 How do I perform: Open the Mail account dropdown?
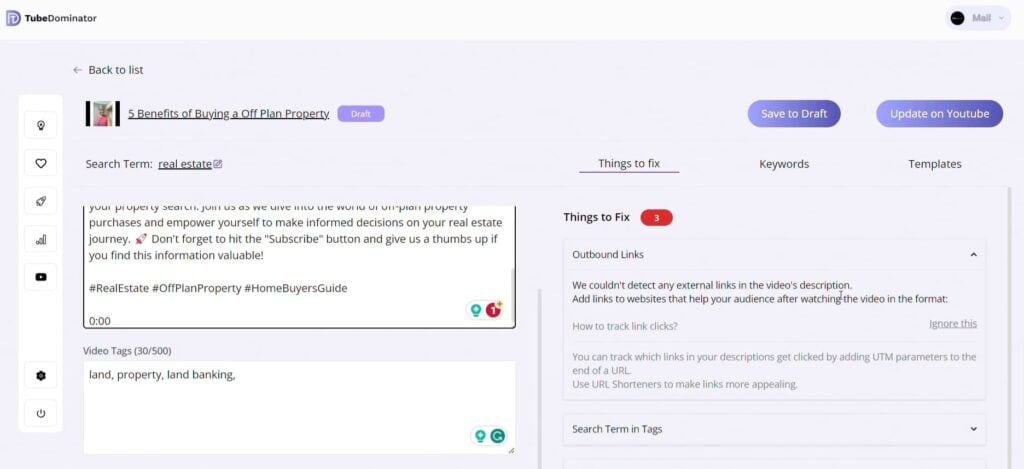tap(978, 18)
